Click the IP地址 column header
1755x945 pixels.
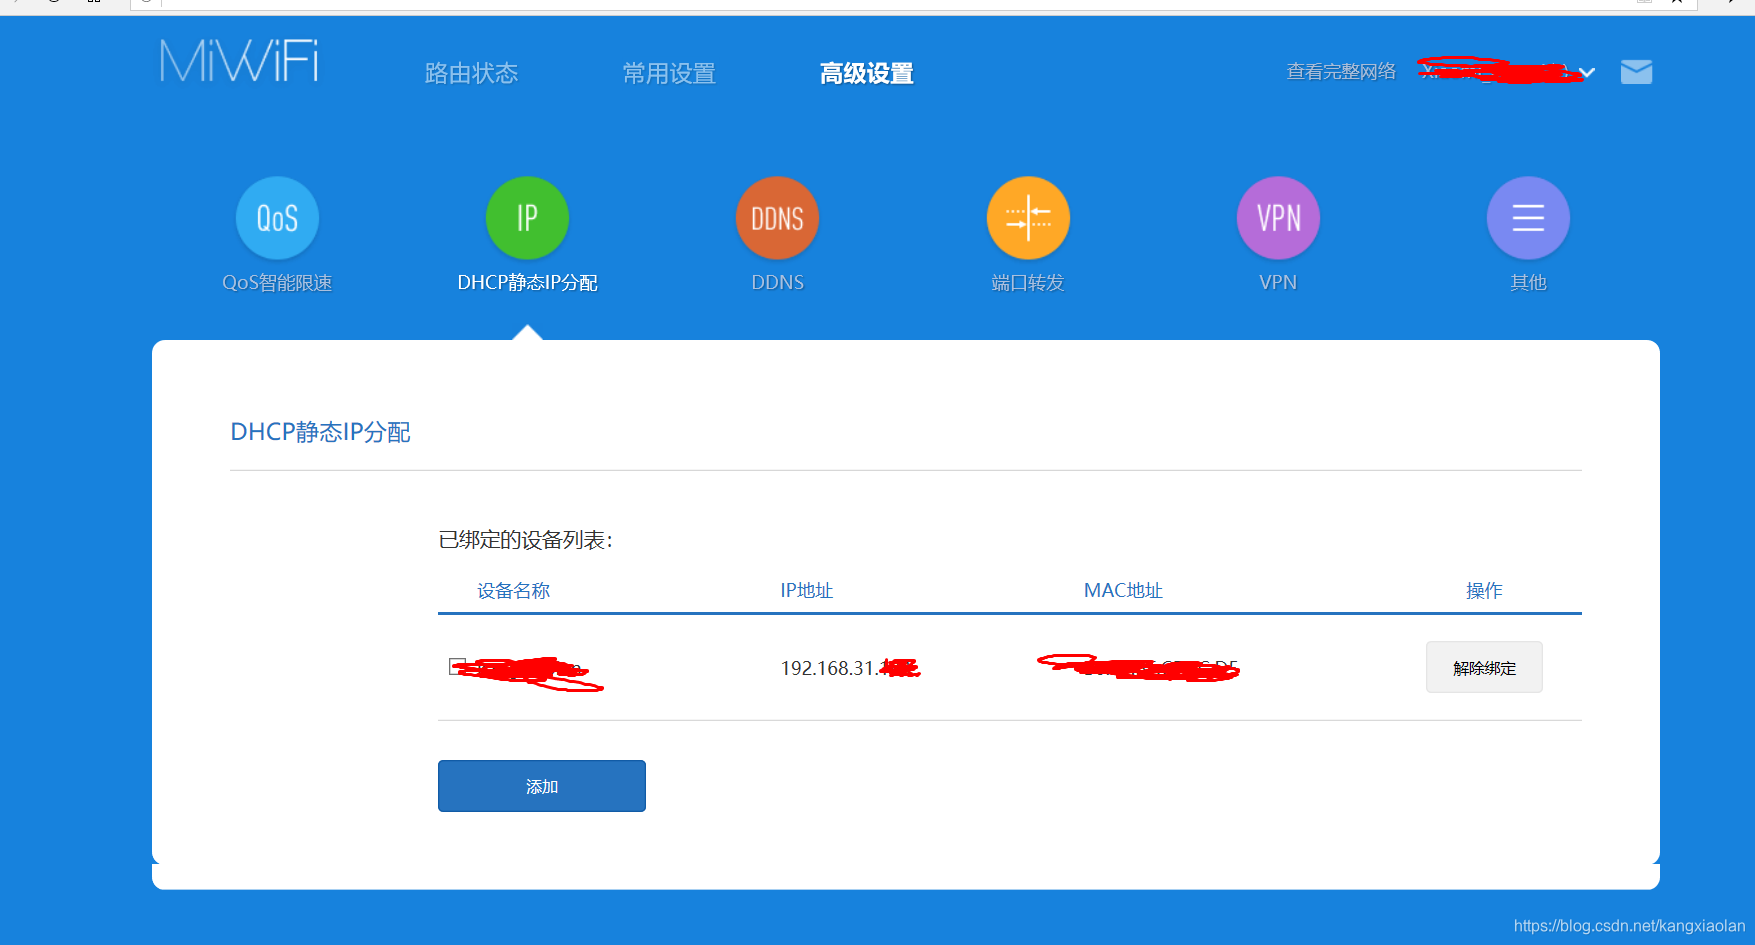806,591
